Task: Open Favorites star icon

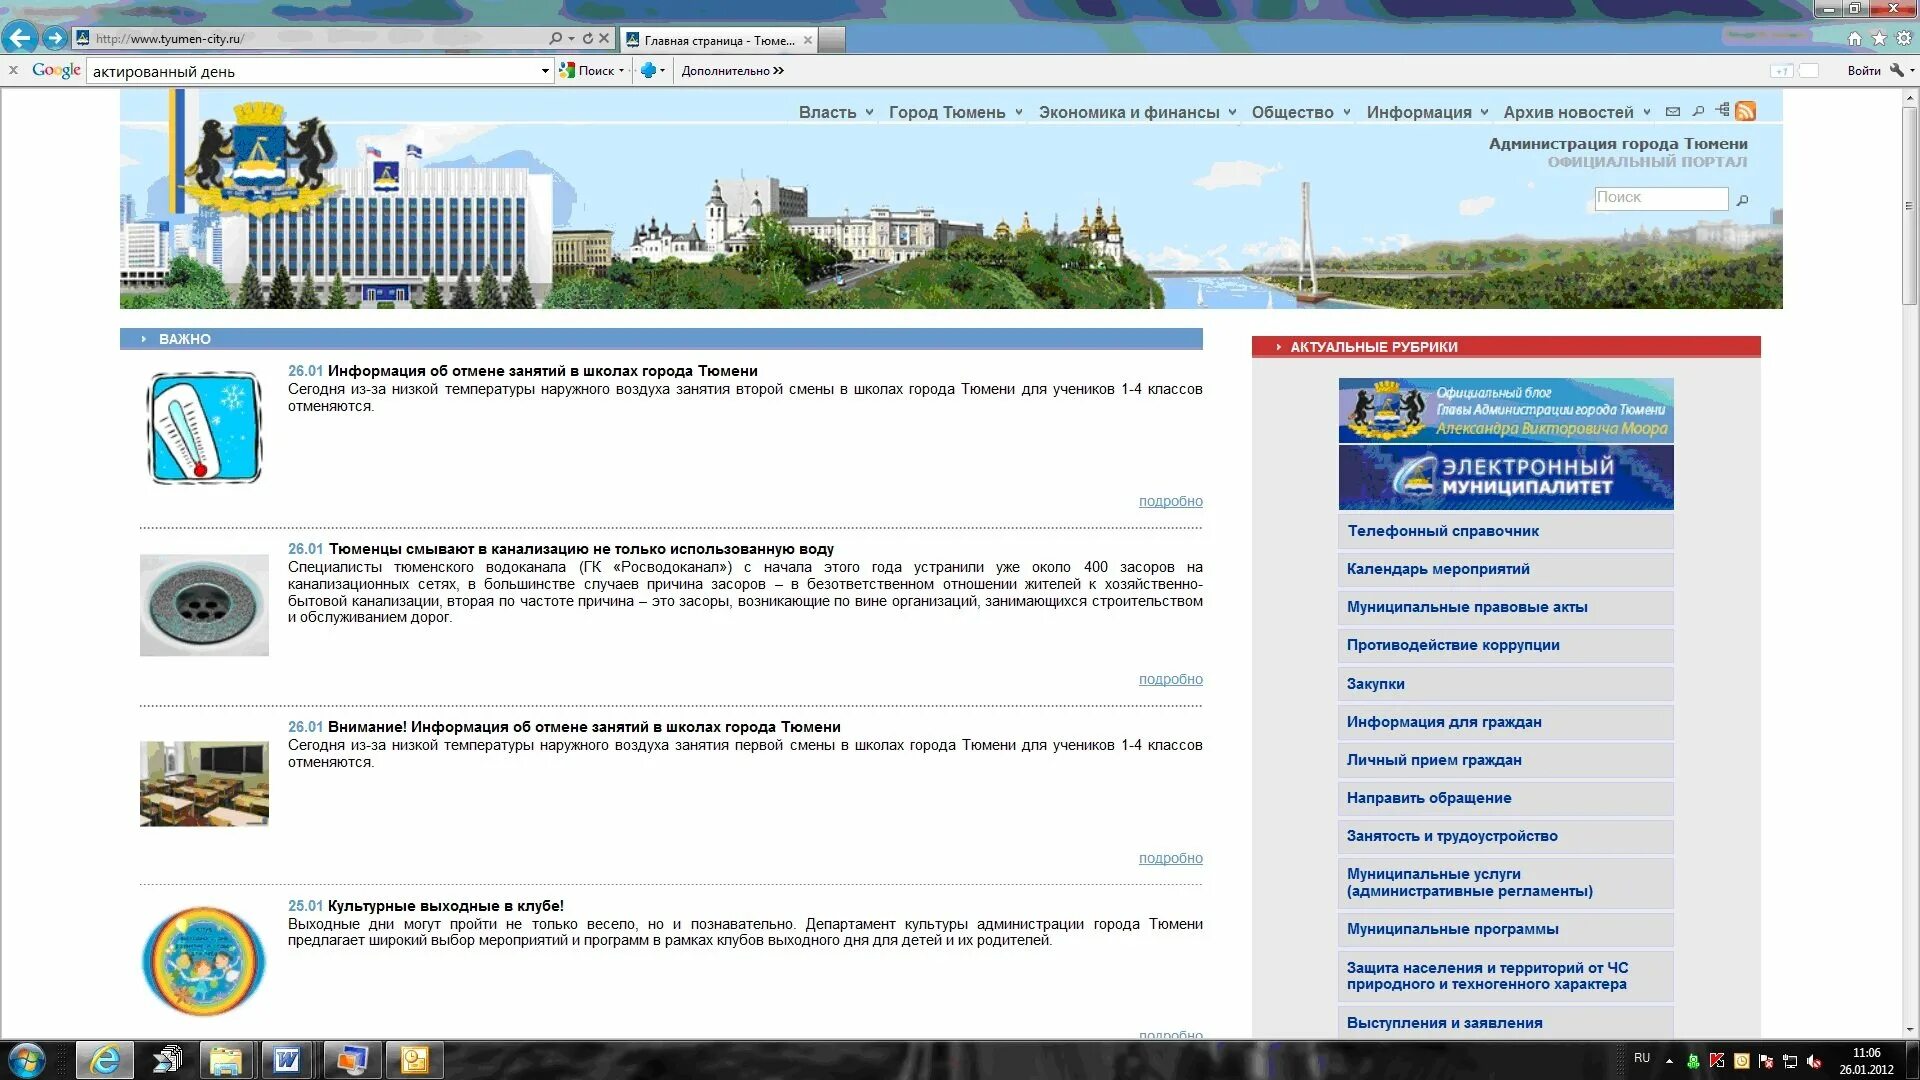Action: pyautogui.click(x=1879, y=38)
